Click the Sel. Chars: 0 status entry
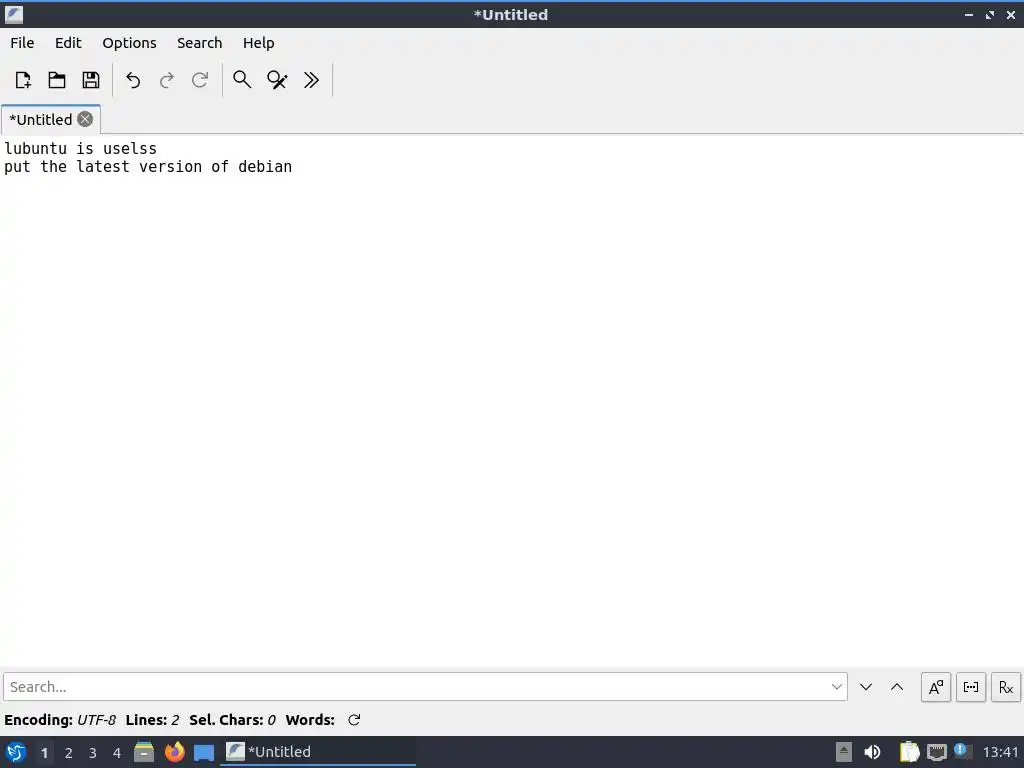Viewport: 1024px width, 768px height. (232, 720)
